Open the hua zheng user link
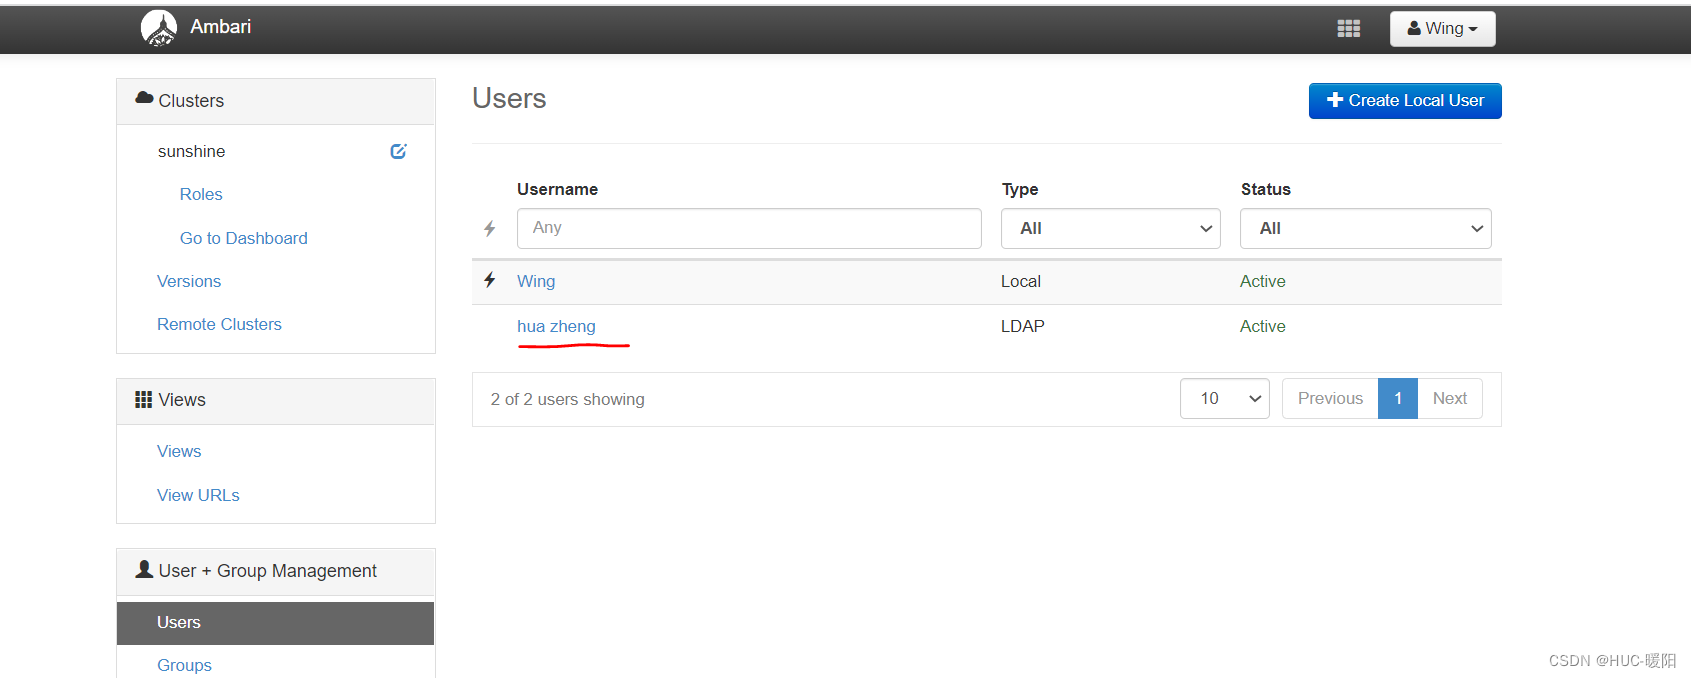The height and width of the screenshot is (678, 1691). 556,326
